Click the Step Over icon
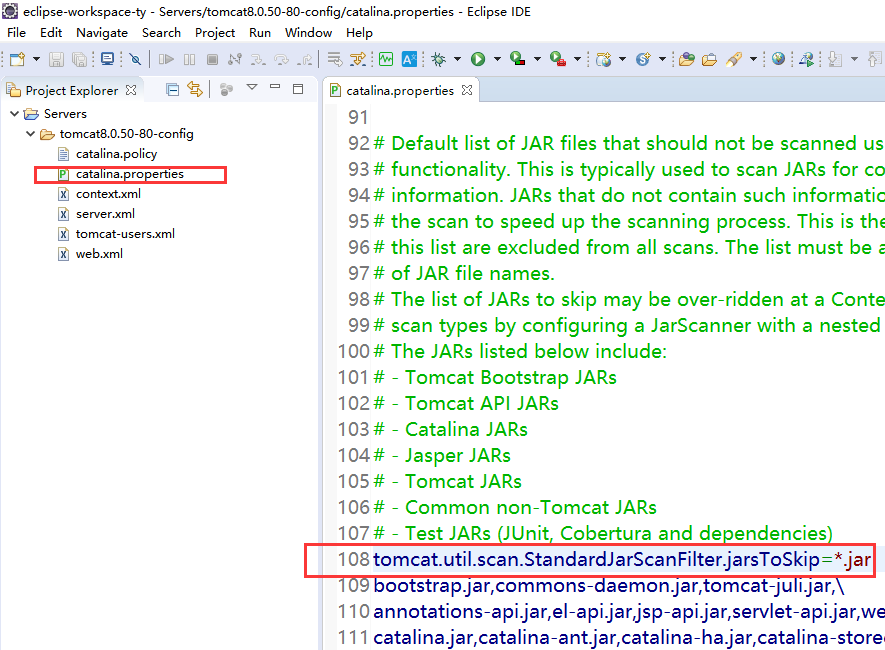 click(281, 59)
